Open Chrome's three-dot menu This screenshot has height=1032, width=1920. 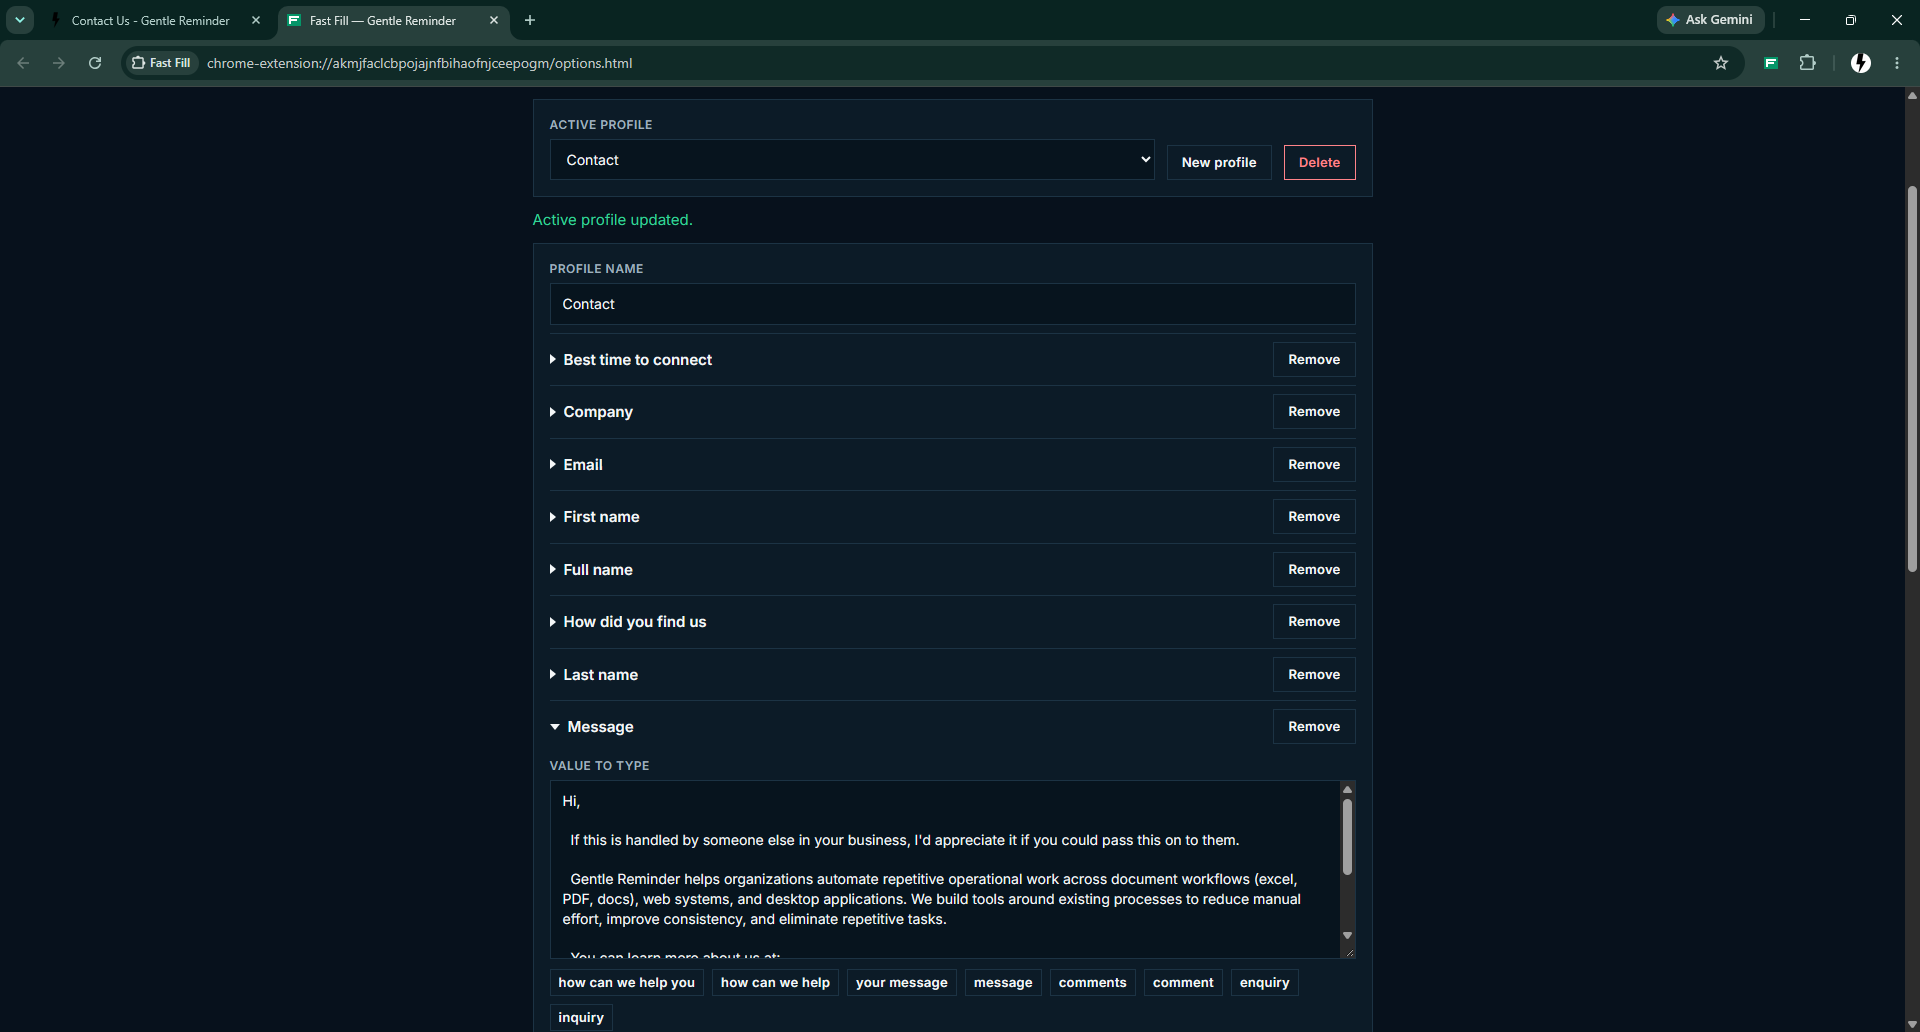[x=1897, y=63]
